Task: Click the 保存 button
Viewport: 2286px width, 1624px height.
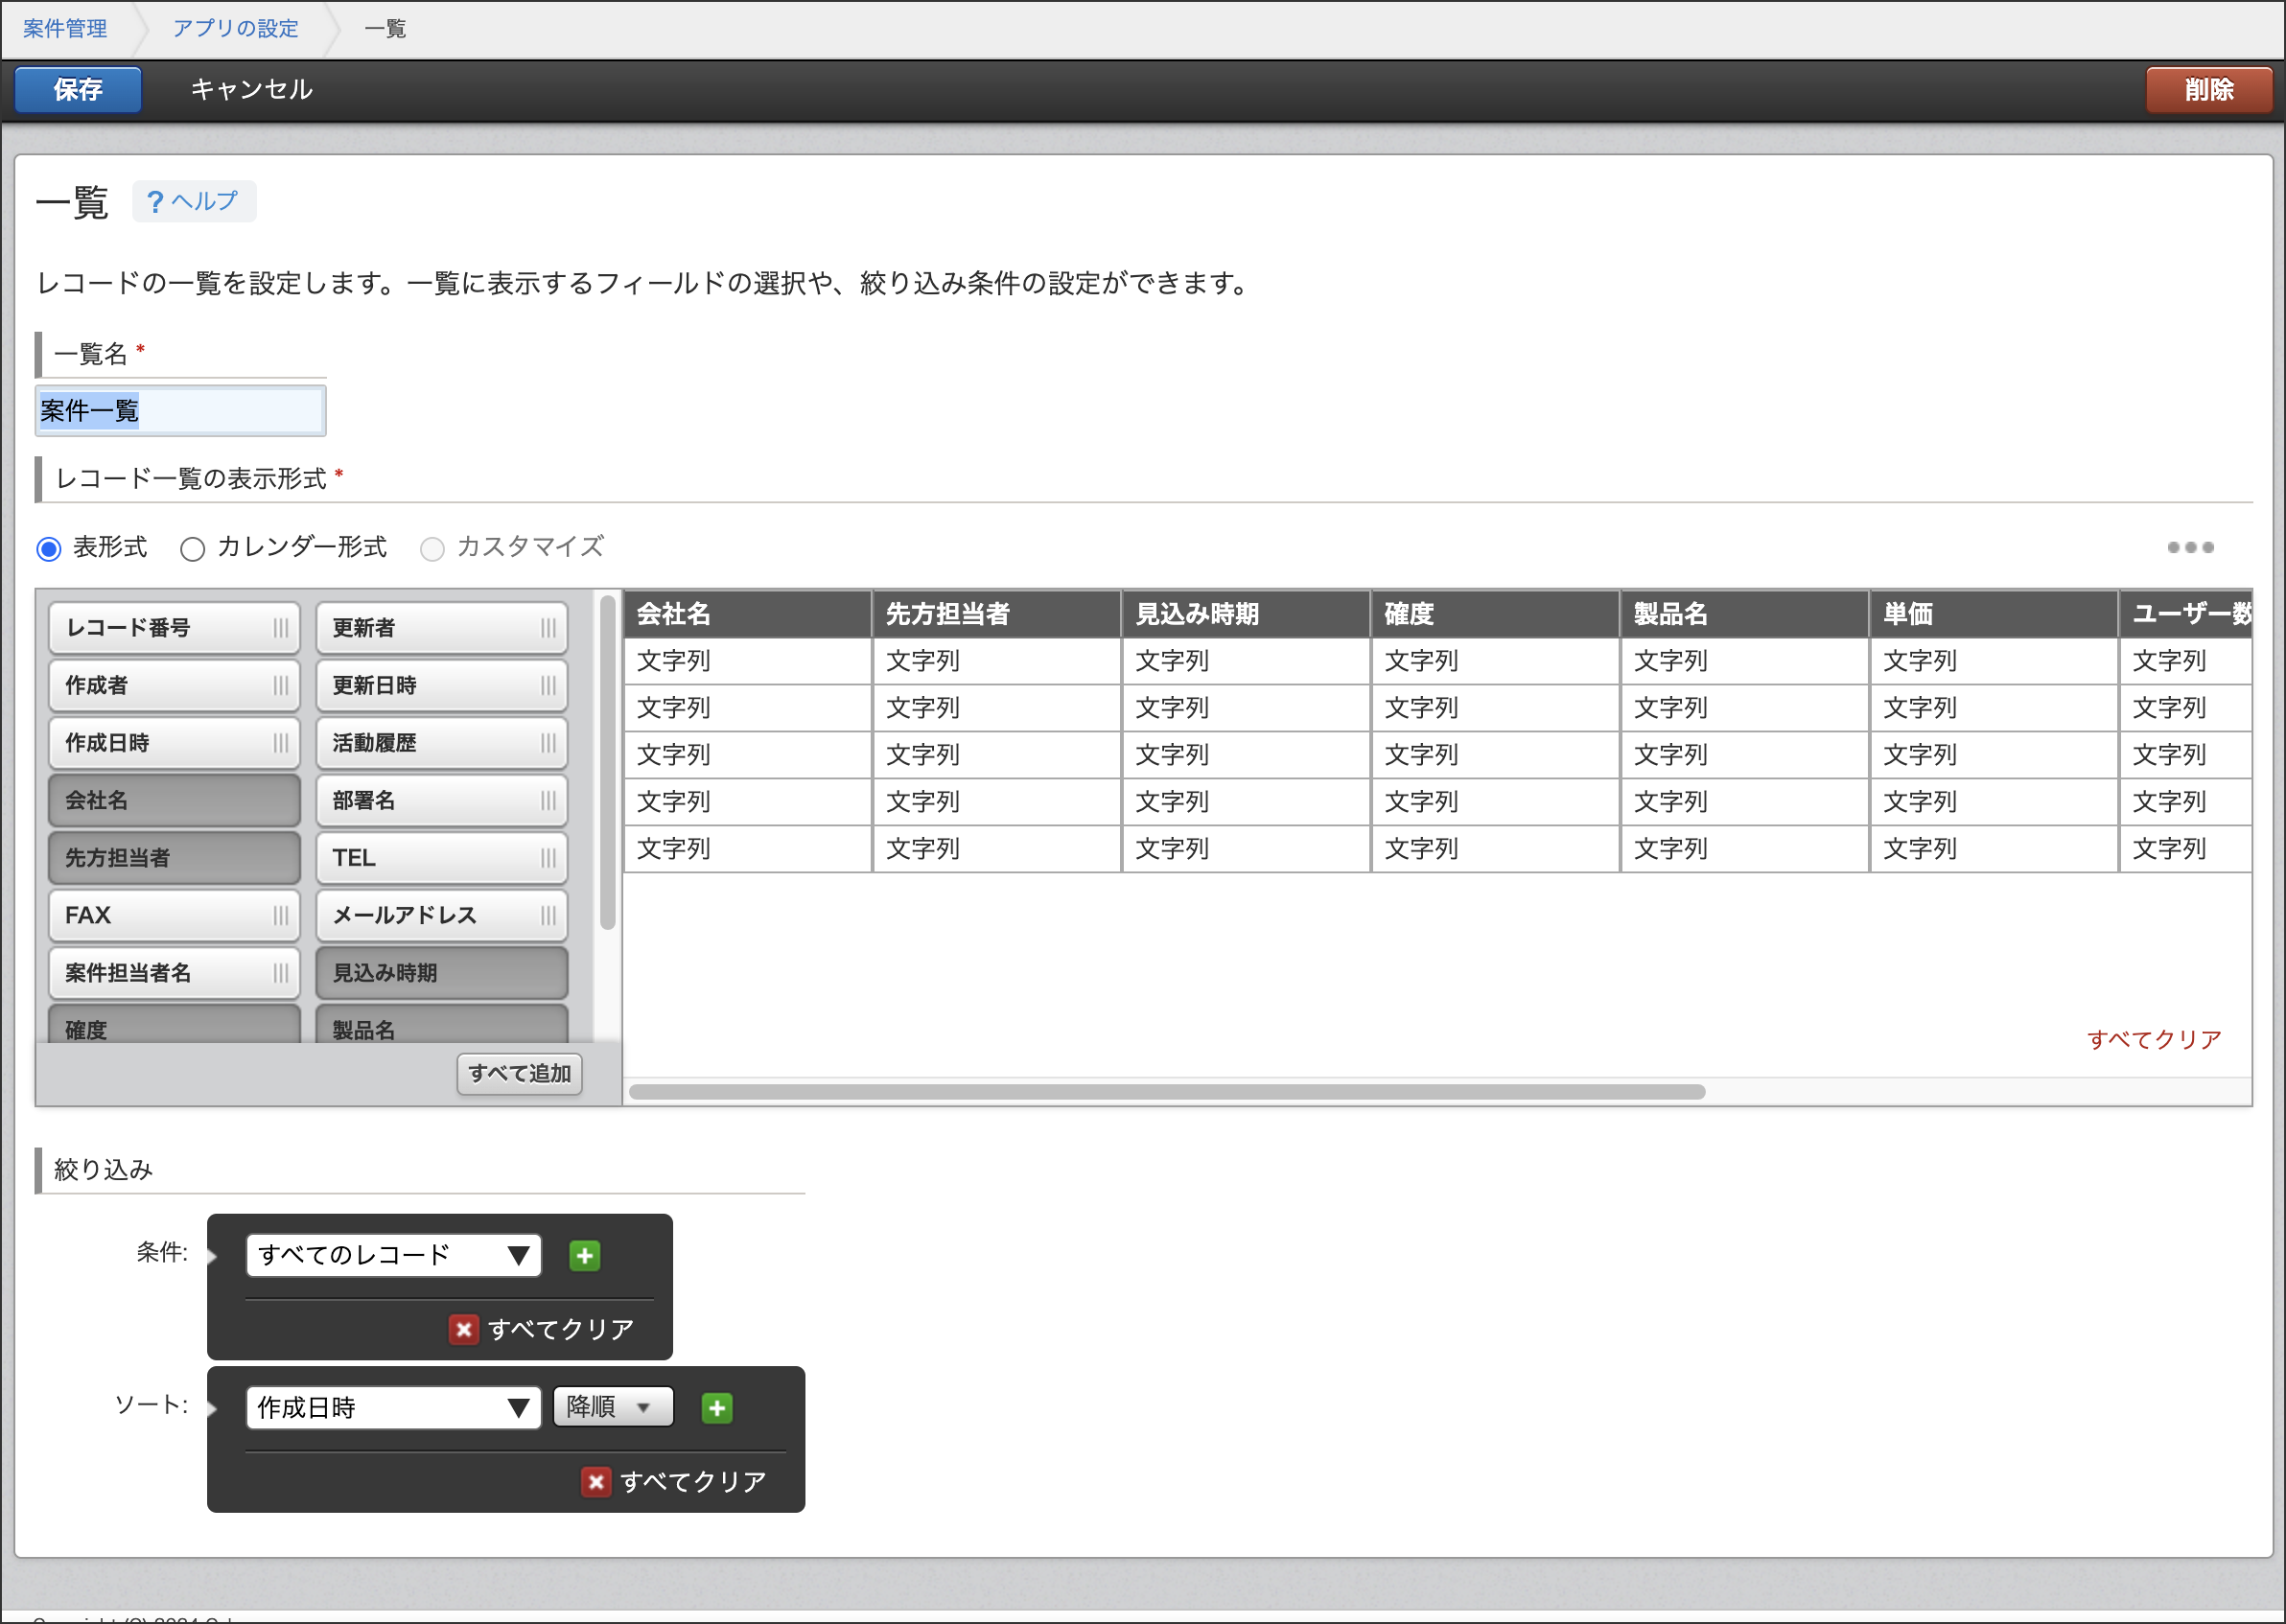Action: [78, 90]
